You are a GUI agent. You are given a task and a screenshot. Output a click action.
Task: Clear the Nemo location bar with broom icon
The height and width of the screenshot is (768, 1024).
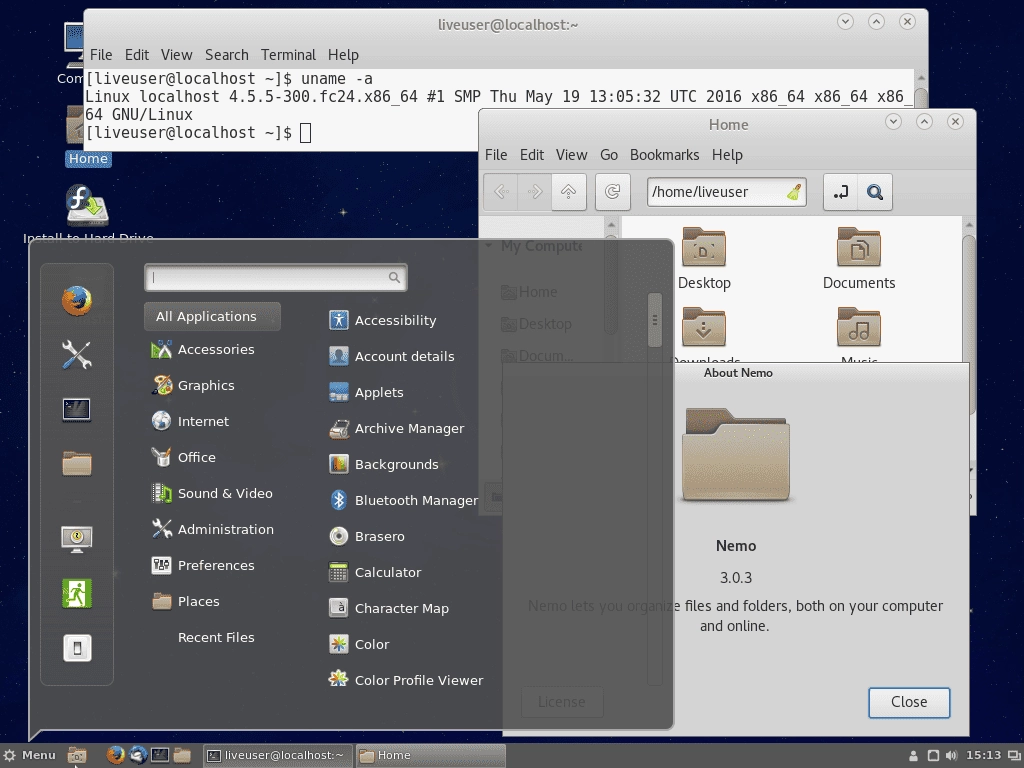793,192
